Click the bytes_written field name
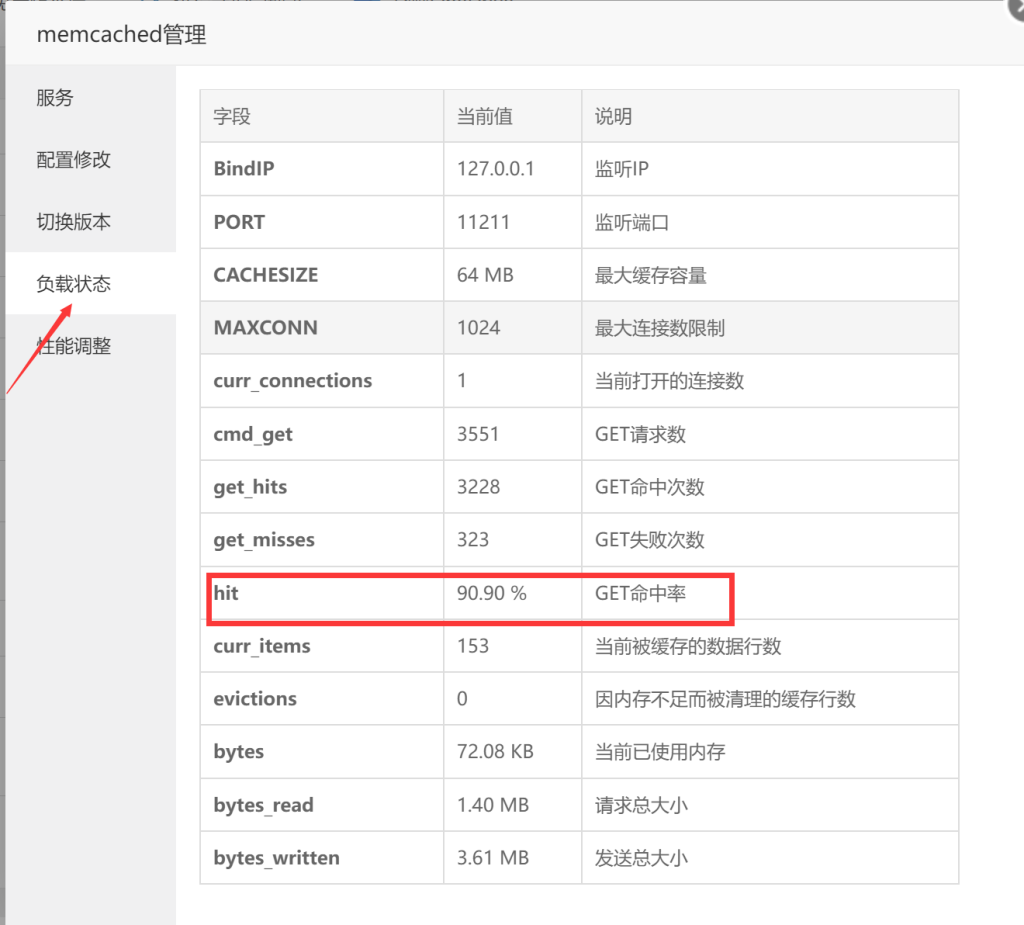Screen dimensions: 1024x925 pyautogui.click(x=276, y=858)
